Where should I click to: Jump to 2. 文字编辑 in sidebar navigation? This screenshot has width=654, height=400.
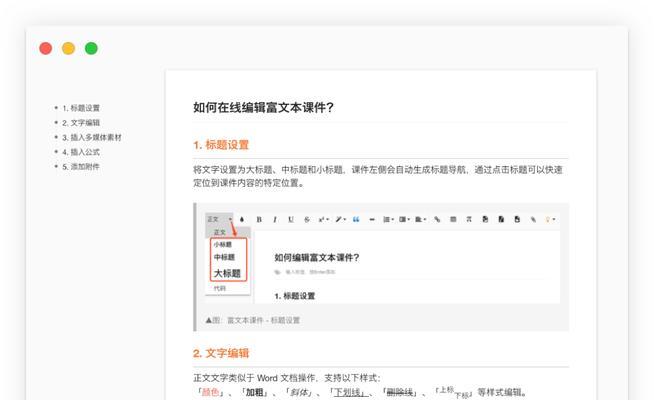pyautogui.click(x=81, y=123)
